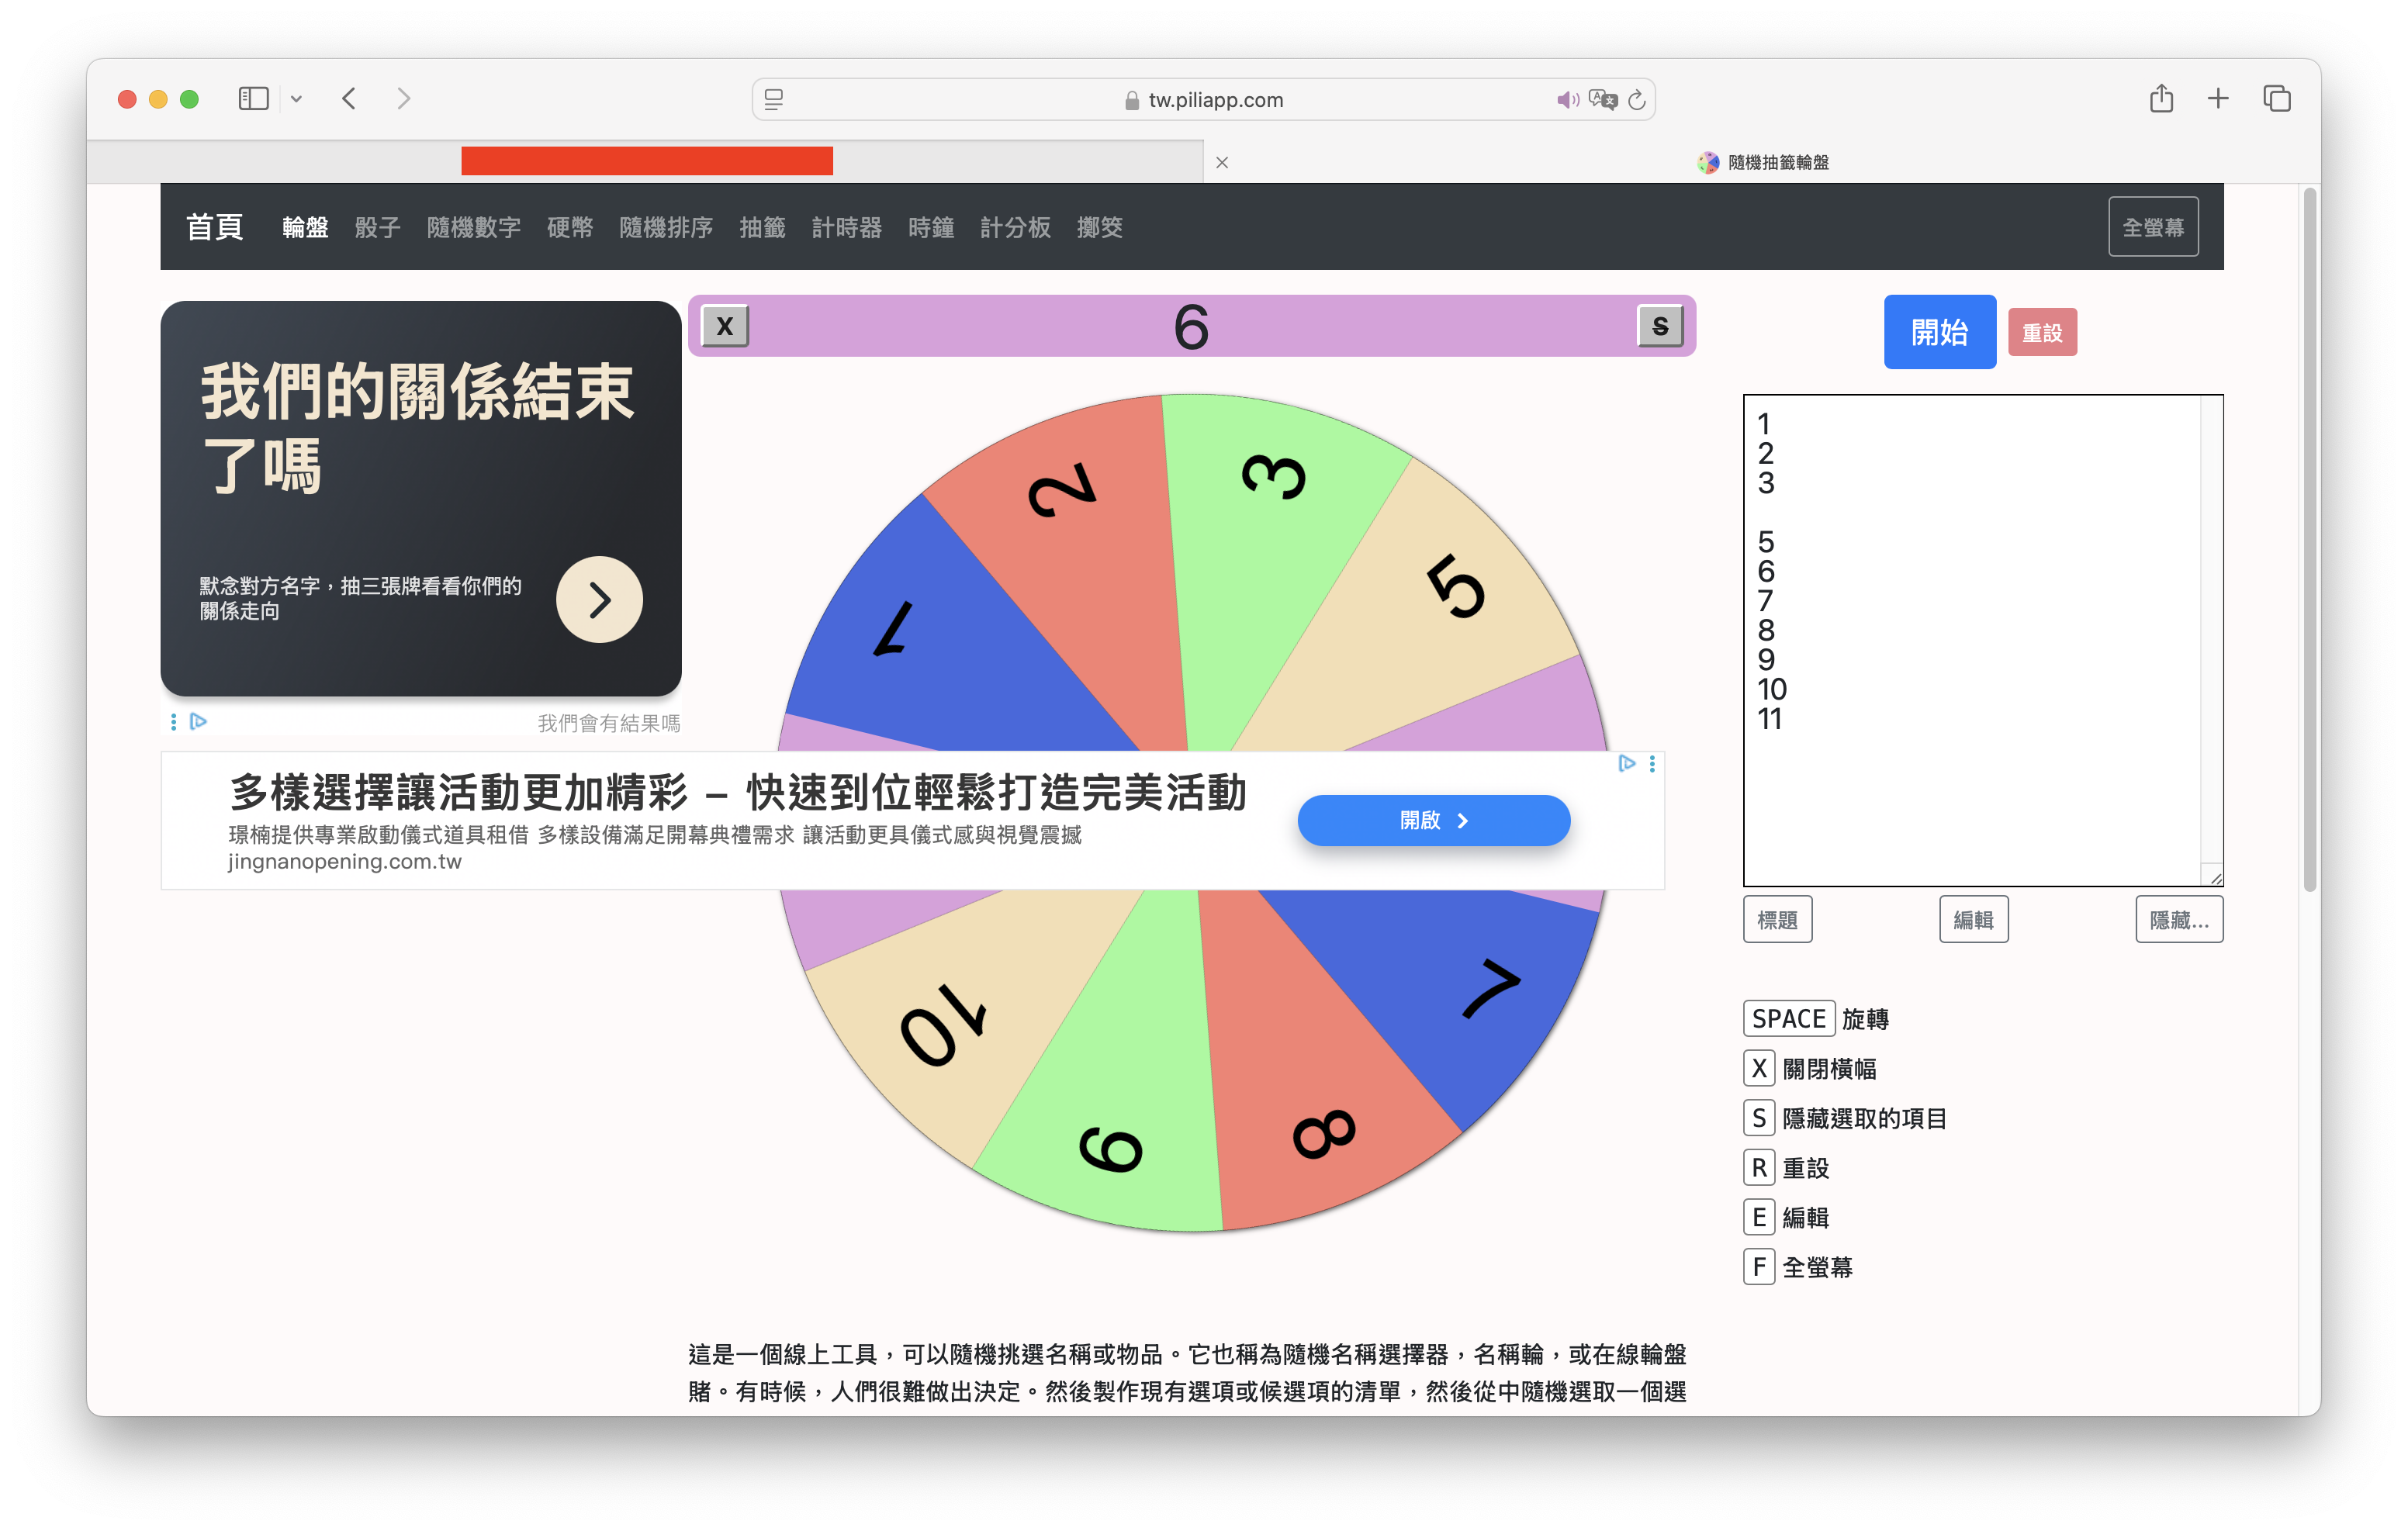Reload the page with refresh icon
The height and width of the screenshot is (1531, 2408).
click(1637, 100)
